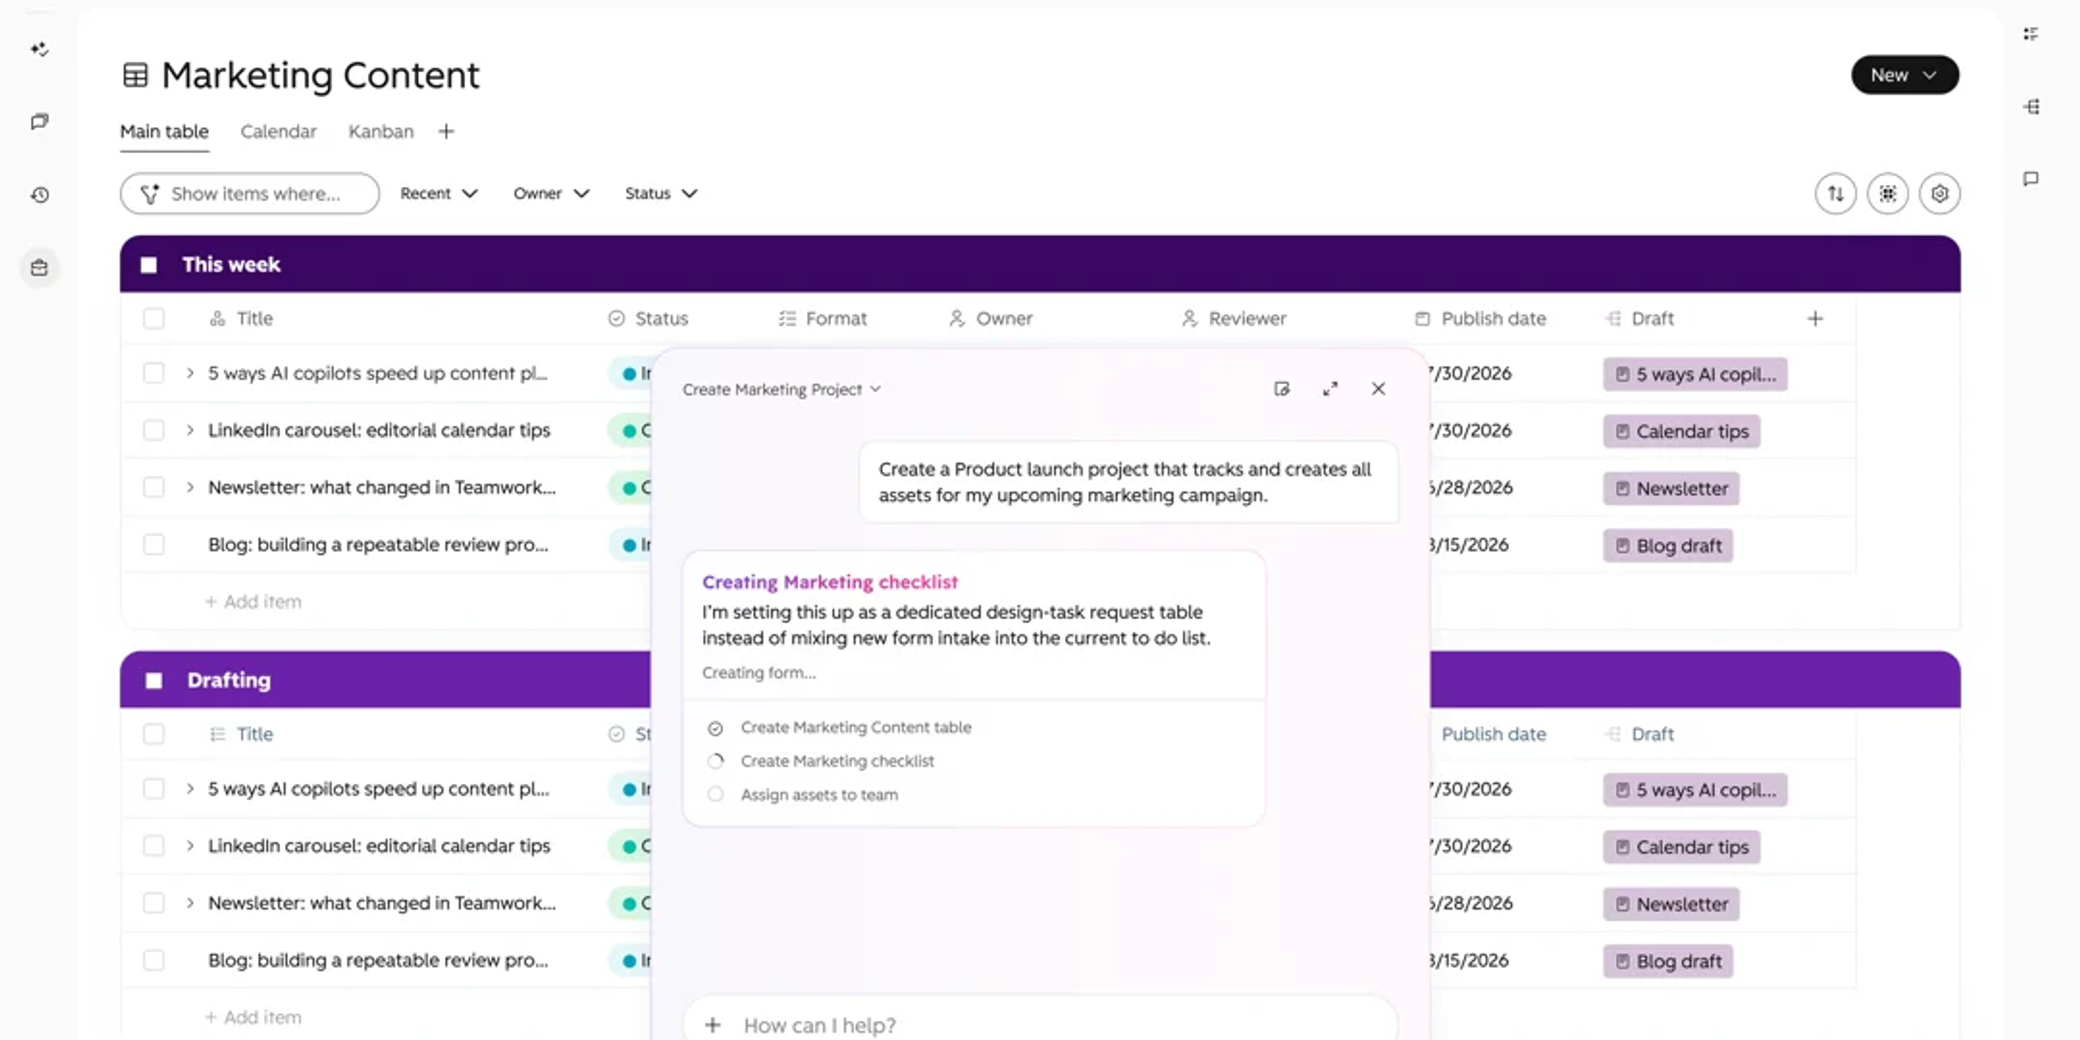
Task: Add a new column with plus icon
Action: tap(1815, 318)
